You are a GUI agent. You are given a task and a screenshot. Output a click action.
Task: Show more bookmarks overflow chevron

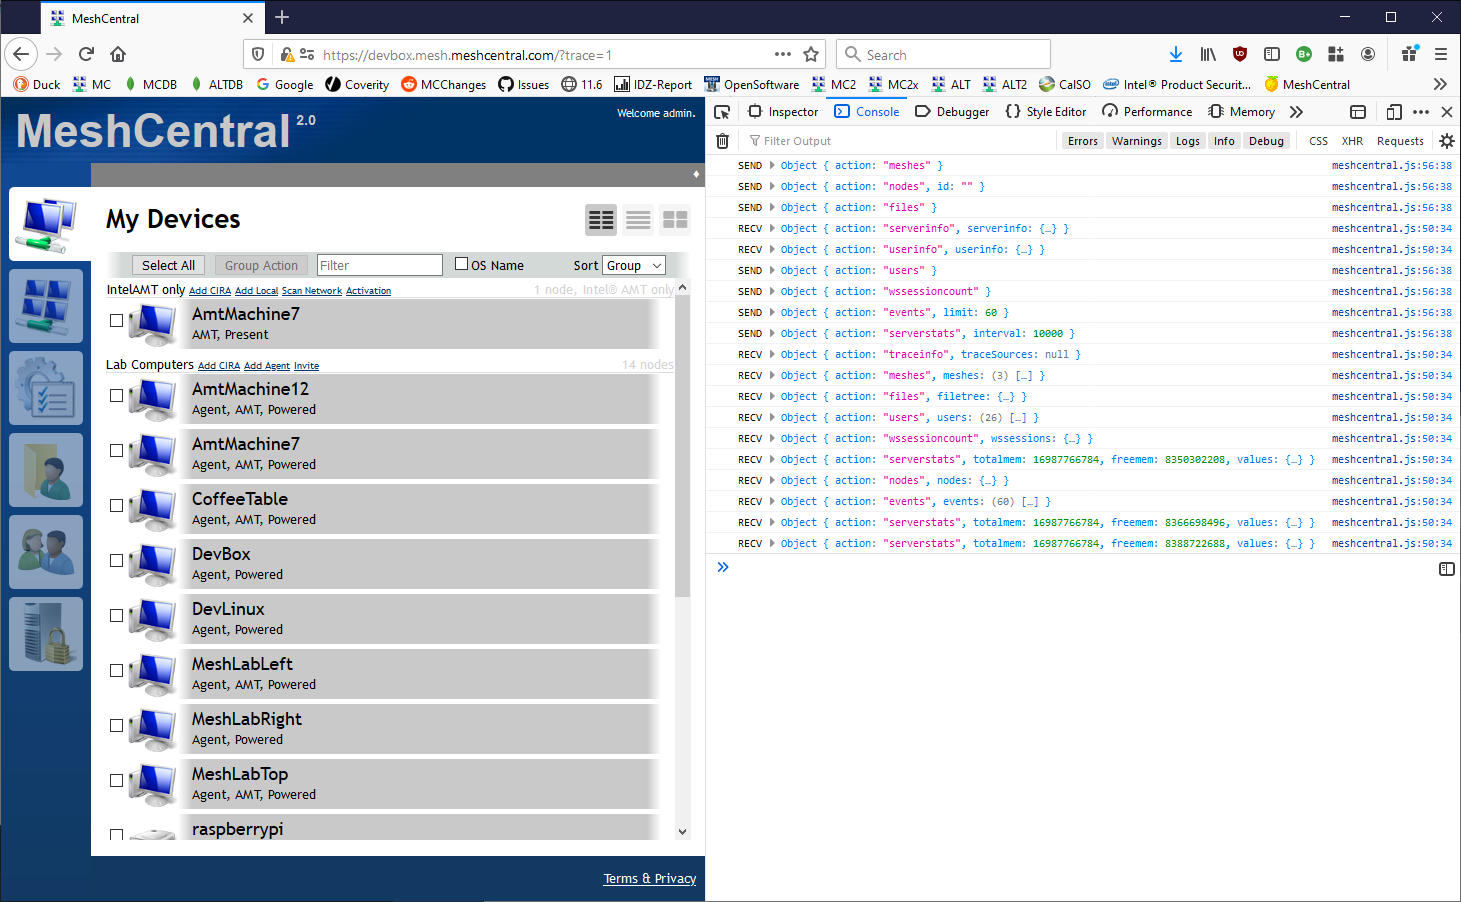(1440, 84)
